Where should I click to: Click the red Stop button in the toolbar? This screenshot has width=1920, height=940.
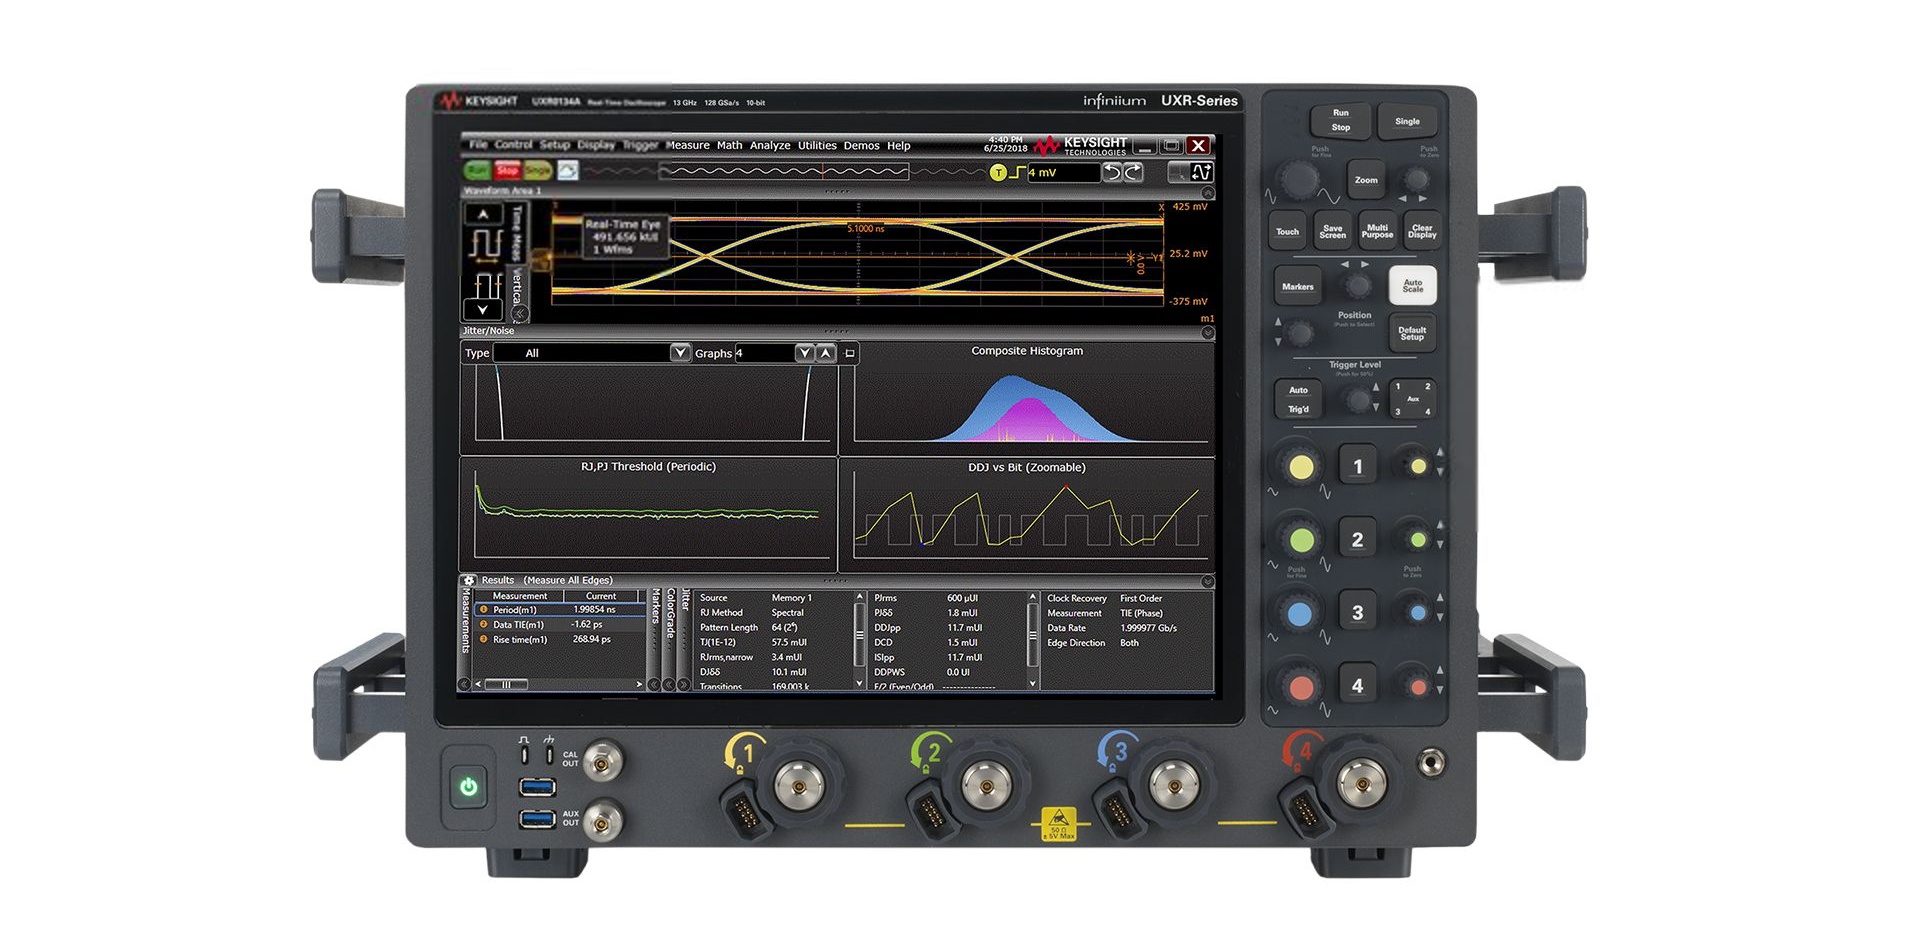(507, 171)
